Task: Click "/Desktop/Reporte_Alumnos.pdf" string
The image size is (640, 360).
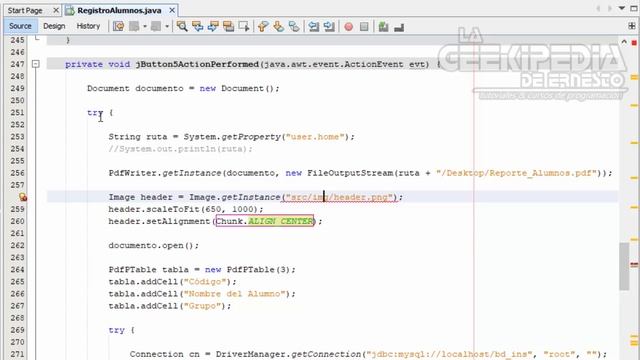Action: 516,173
